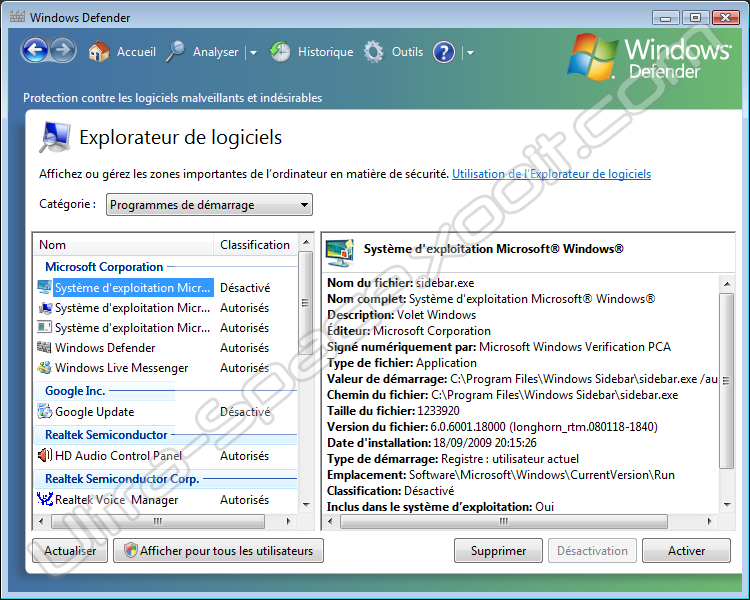The width and height of the screenshot is (750, 600).
Task: Sort the list by the Nom column header
Action: click(x=123, y=244)
